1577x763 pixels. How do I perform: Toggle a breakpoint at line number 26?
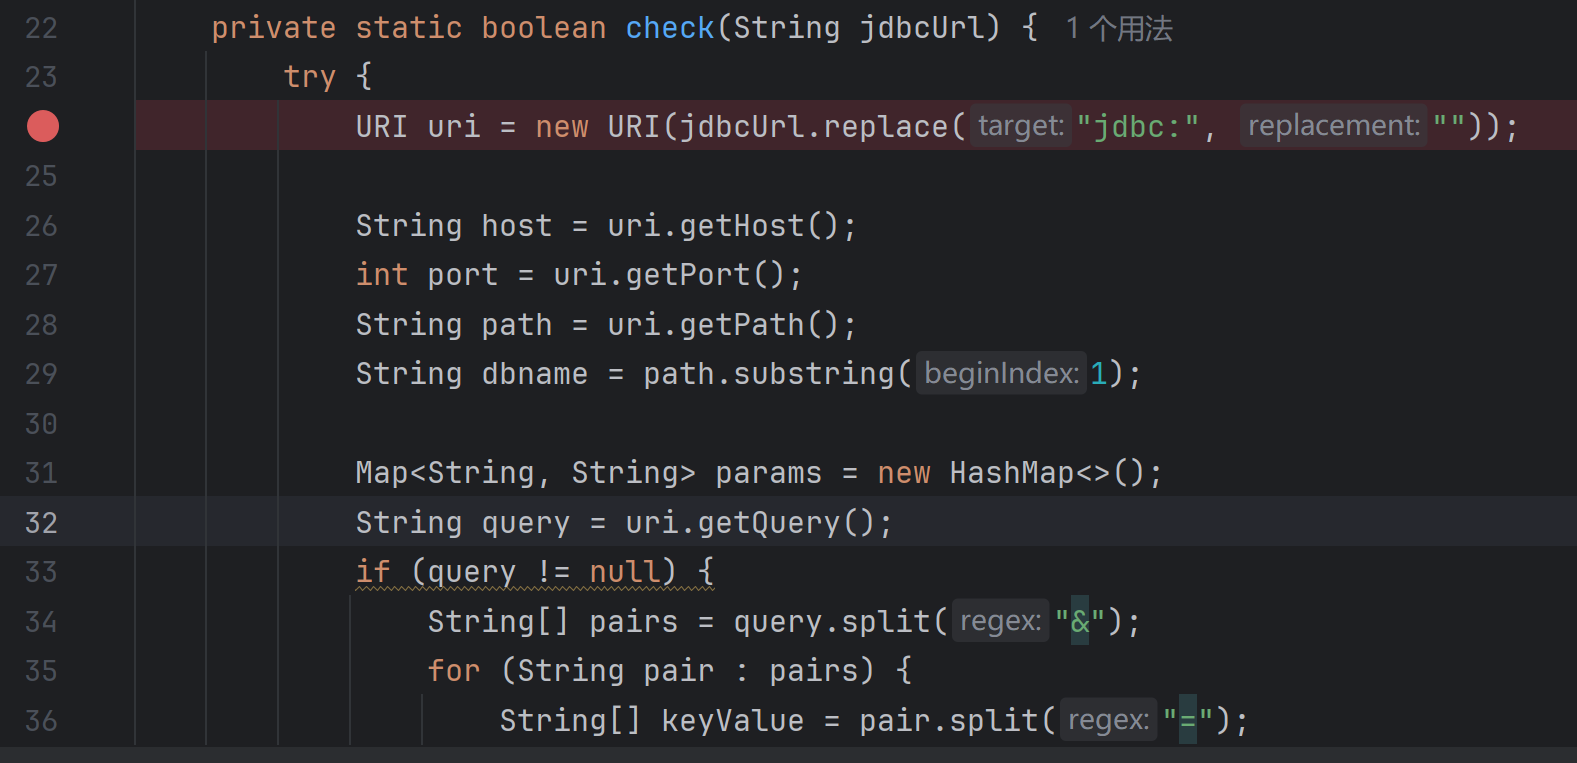tap(41, 226)
